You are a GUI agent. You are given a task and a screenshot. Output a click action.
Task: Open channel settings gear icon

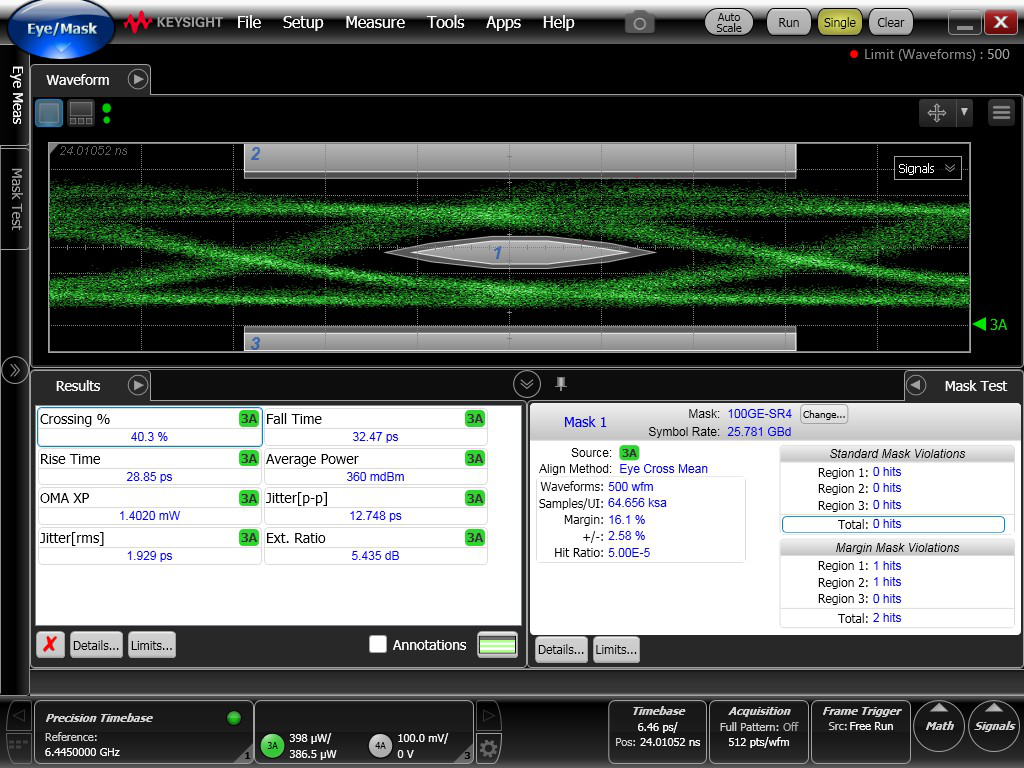pyautogui.click(x=488, y=747)
